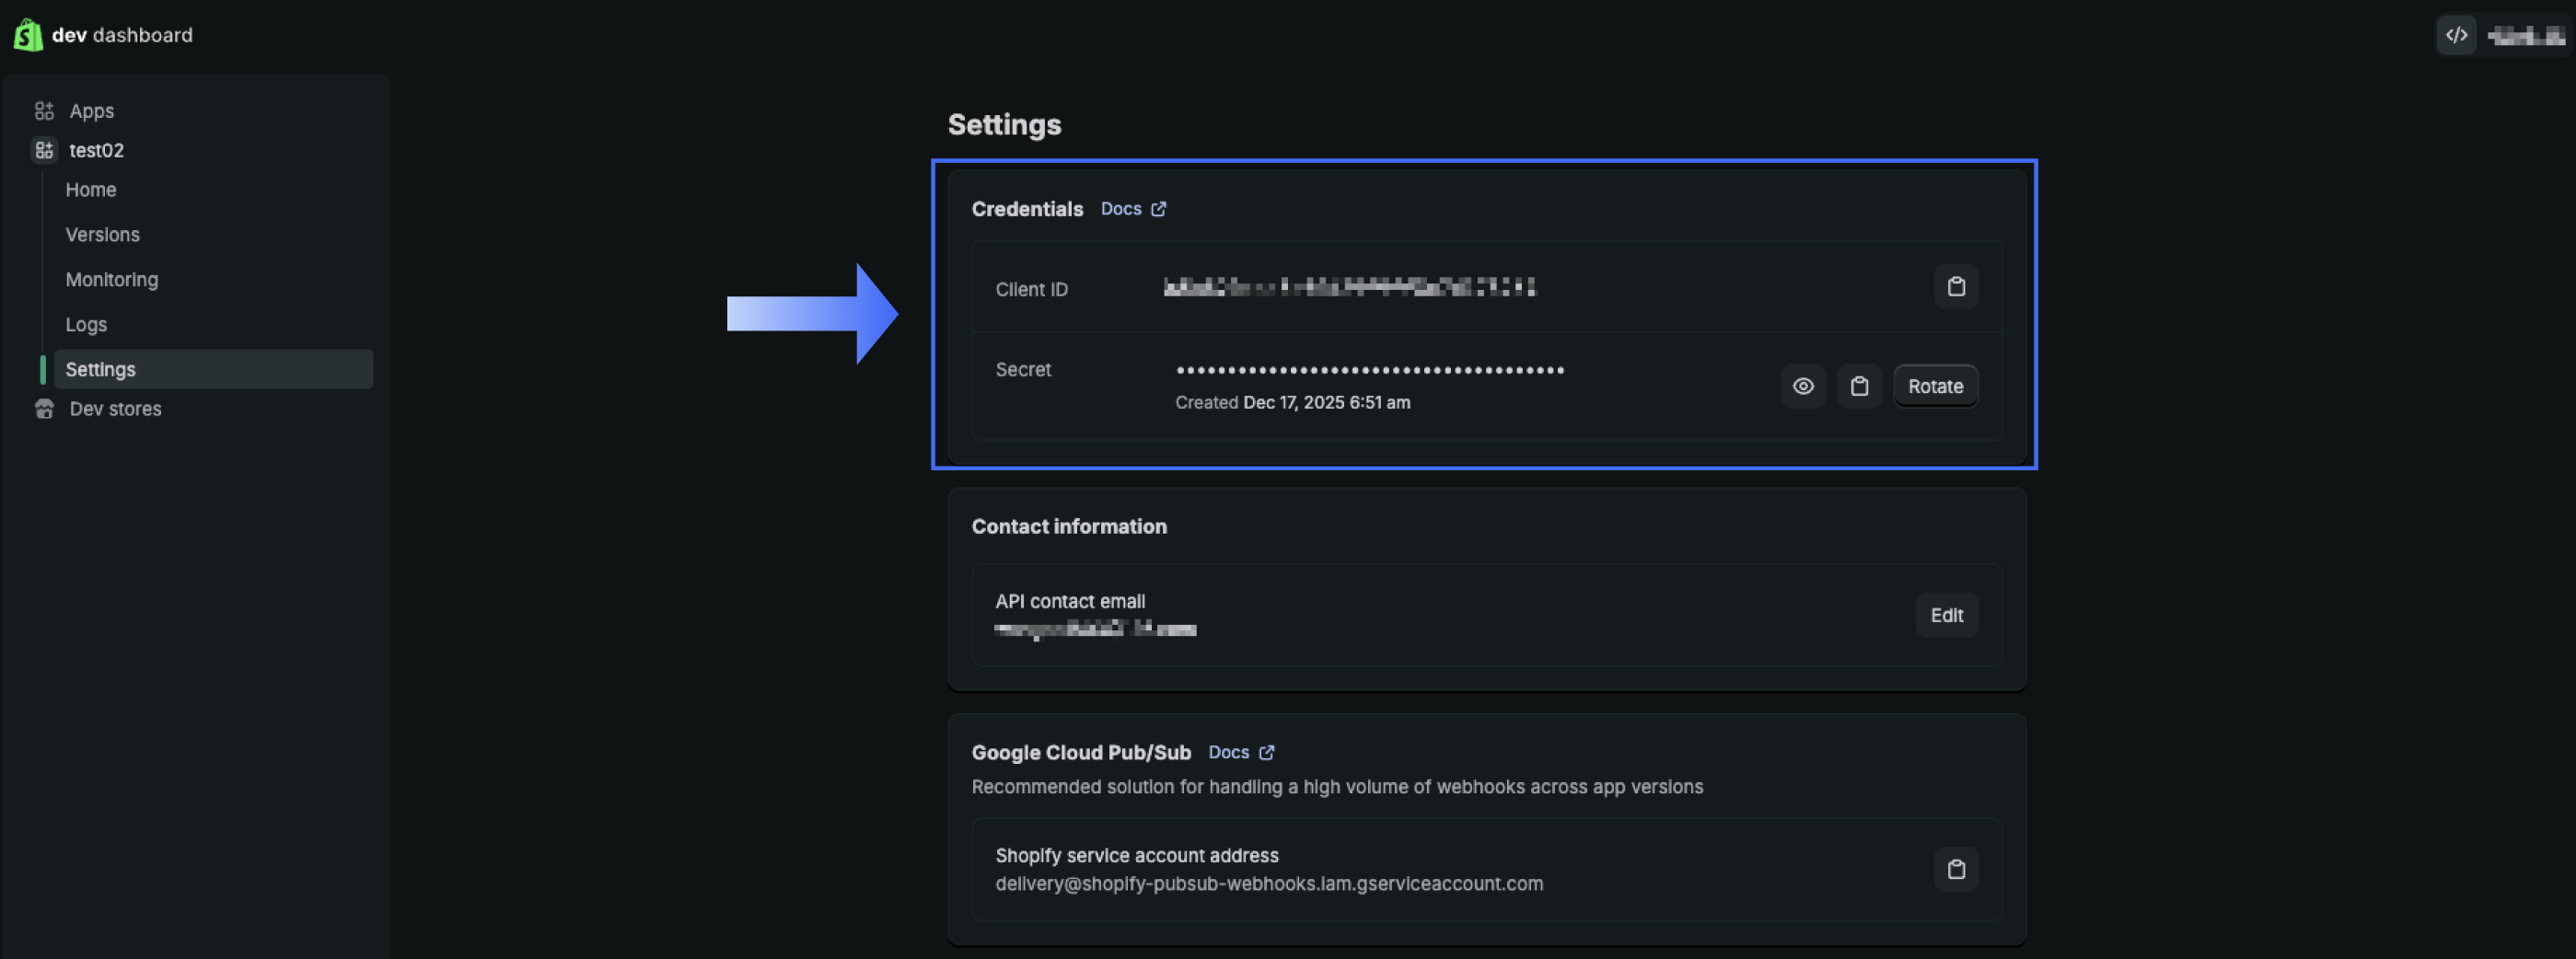Open the Home page in sidebar

coord(91,190)
